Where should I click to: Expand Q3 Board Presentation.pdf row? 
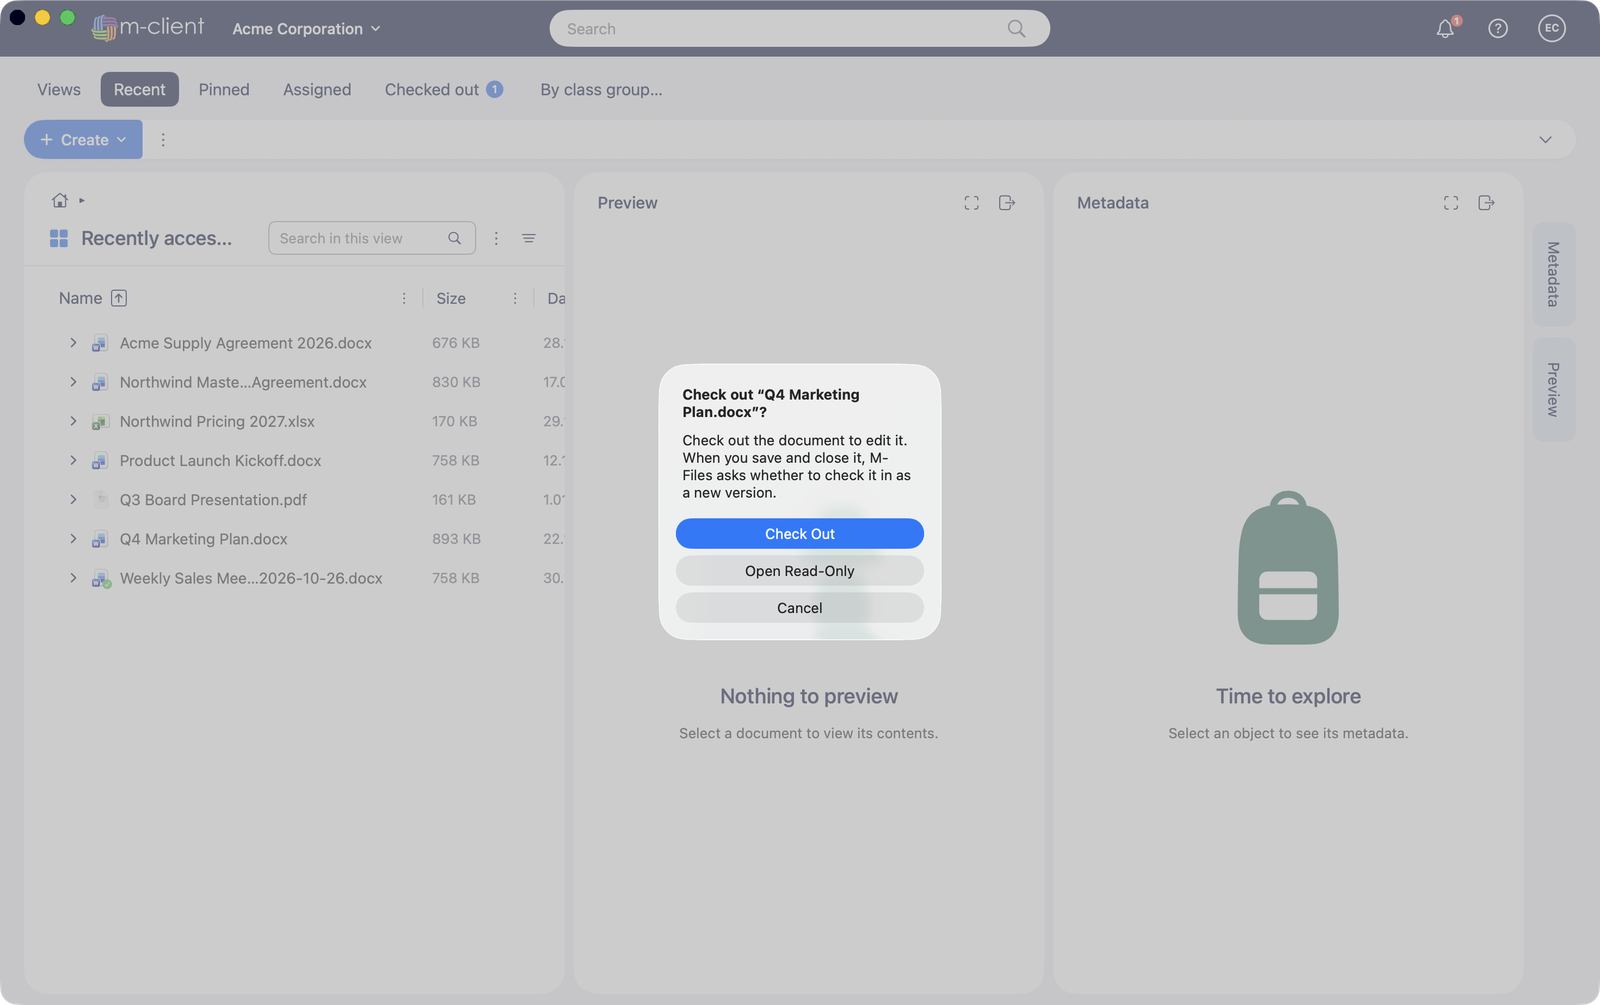[x=73, y=499]
